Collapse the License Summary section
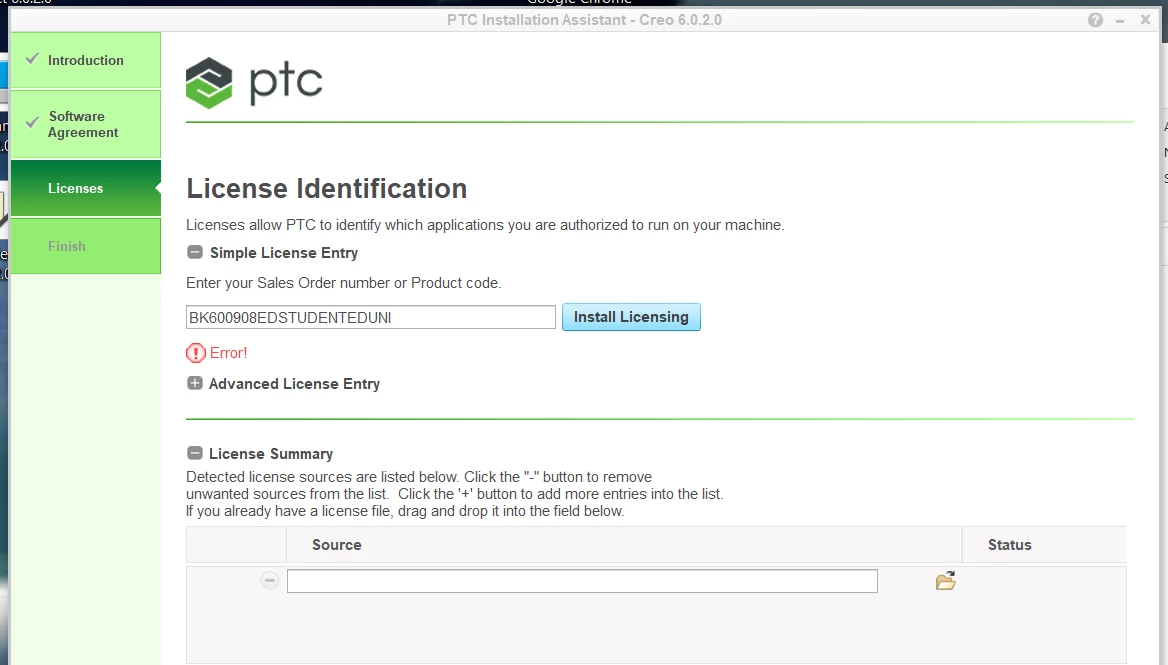 click(194, 453)
